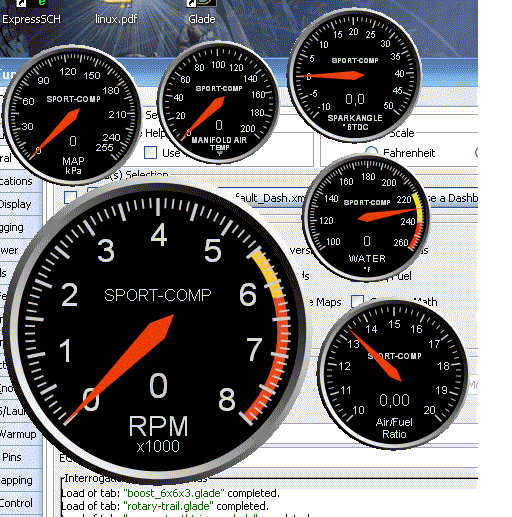Click the Spark Angle BTDC gauge
This screenshot has width=512, height=517.
pos(355,75)
